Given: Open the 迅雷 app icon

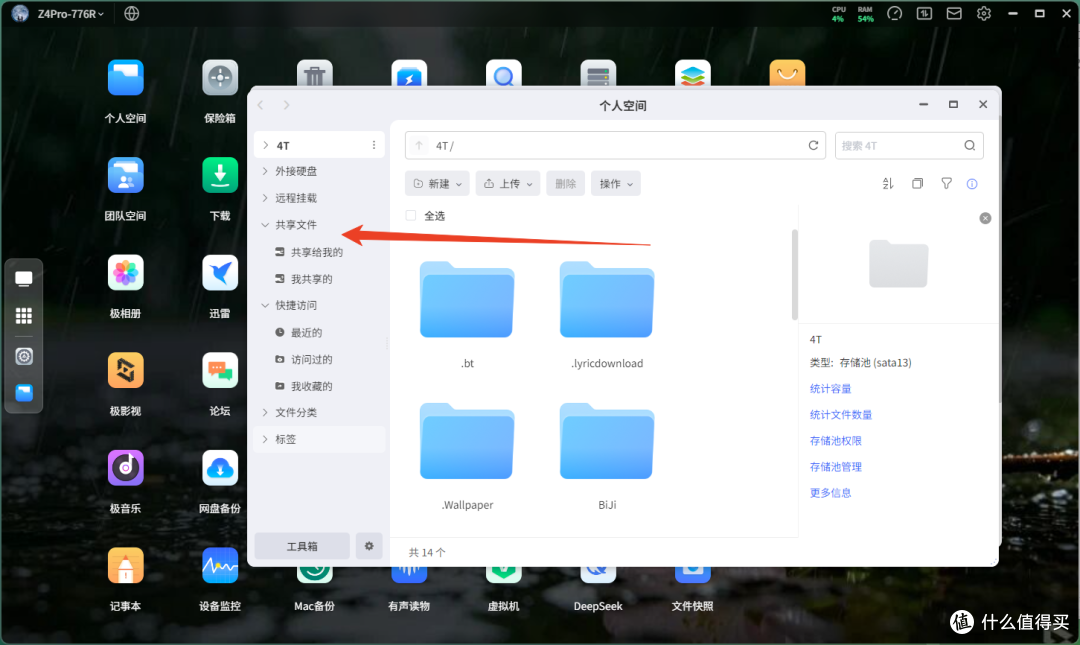Looking at the screenshot, I should (220, 273).
